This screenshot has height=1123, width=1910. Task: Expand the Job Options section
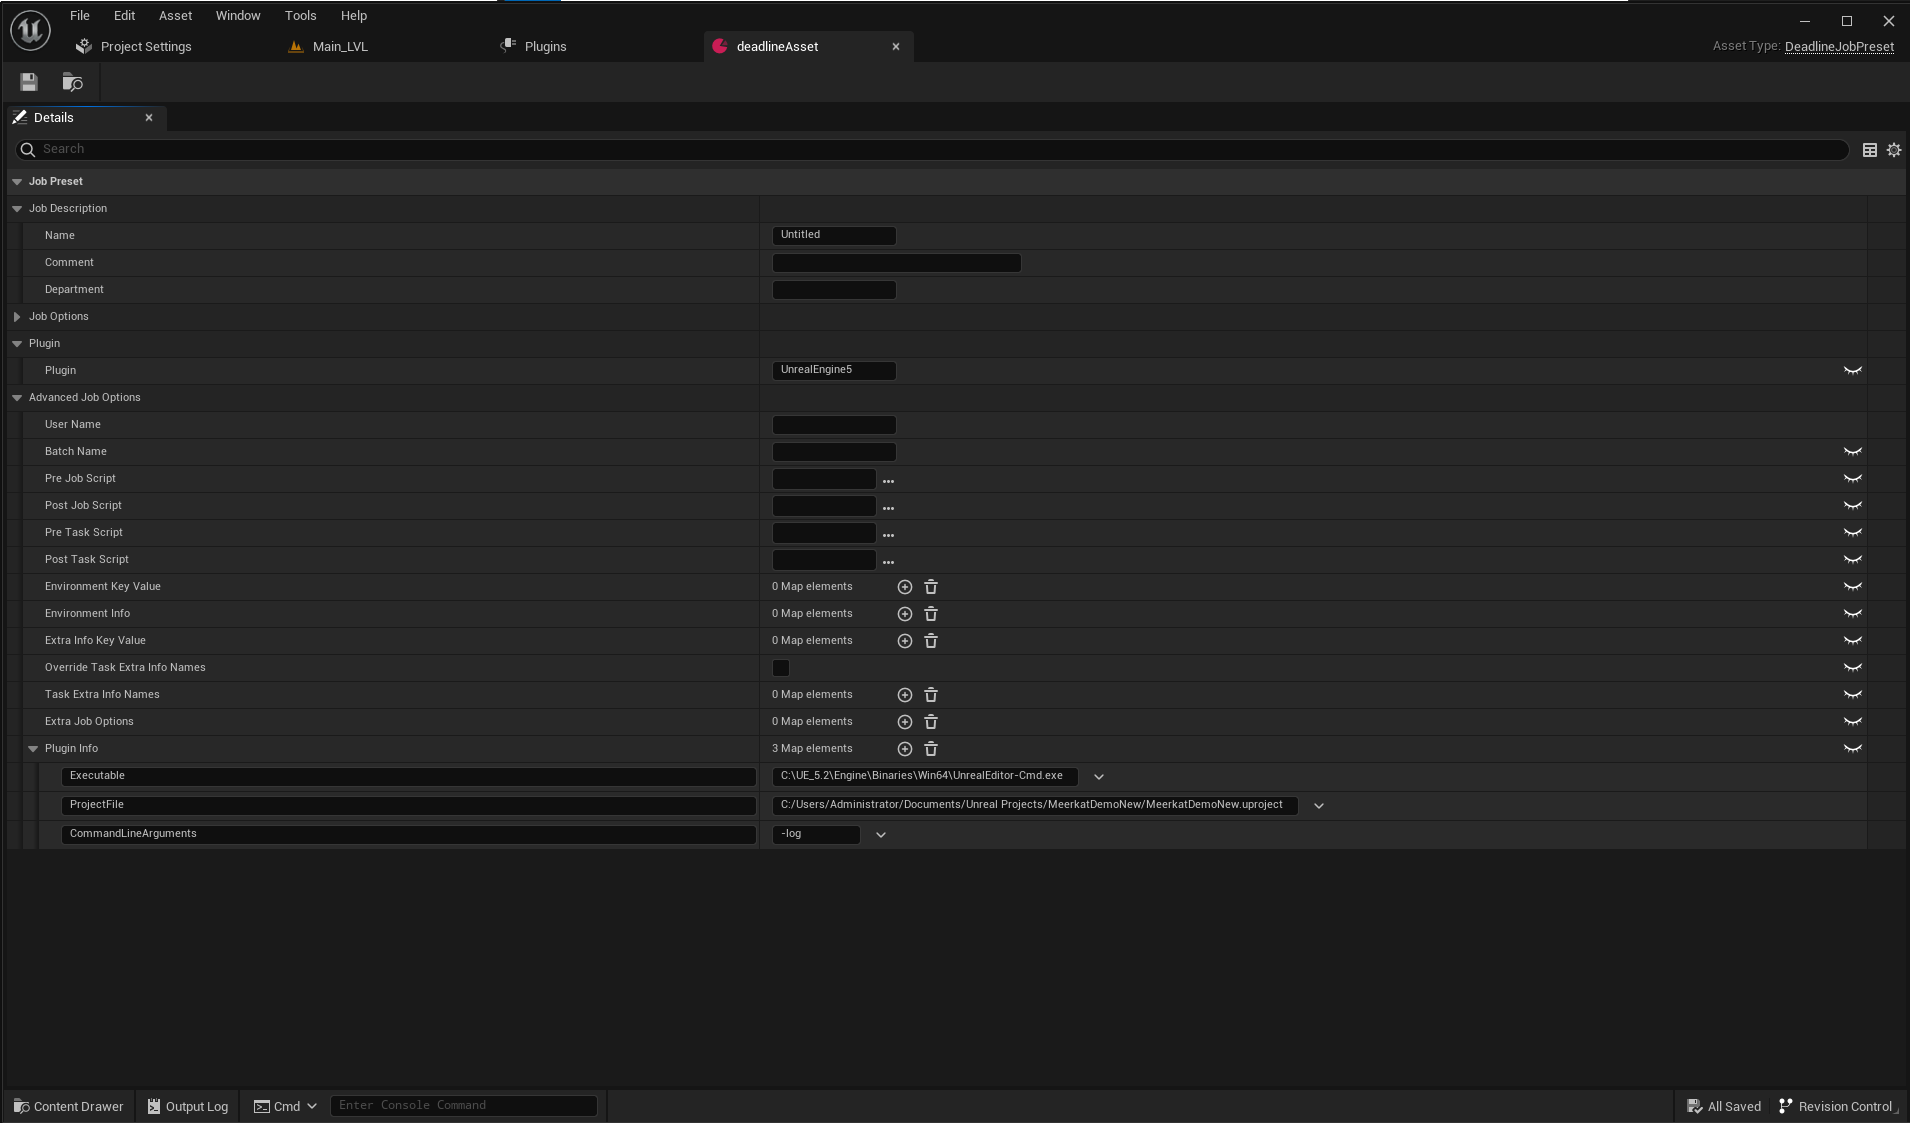(x=17, y=316)
